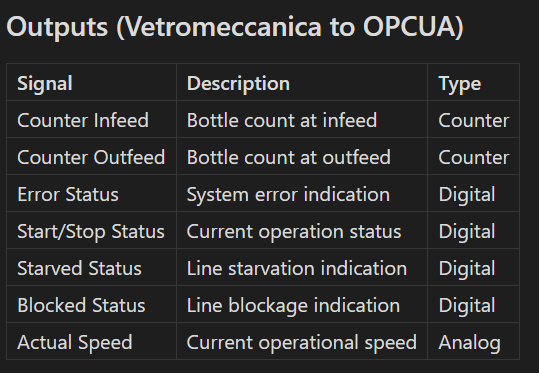Click the Start/Stop Status signal cell

point(91,231)
